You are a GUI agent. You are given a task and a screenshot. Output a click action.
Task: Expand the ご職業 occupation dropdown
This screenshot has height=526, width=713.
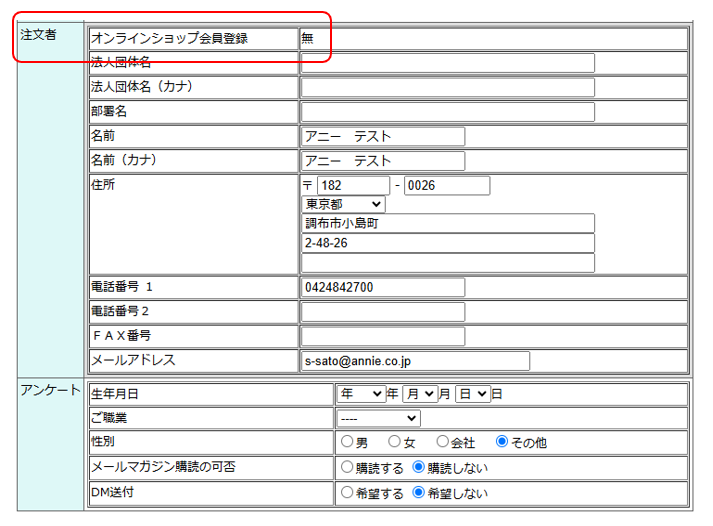(378, 418)
